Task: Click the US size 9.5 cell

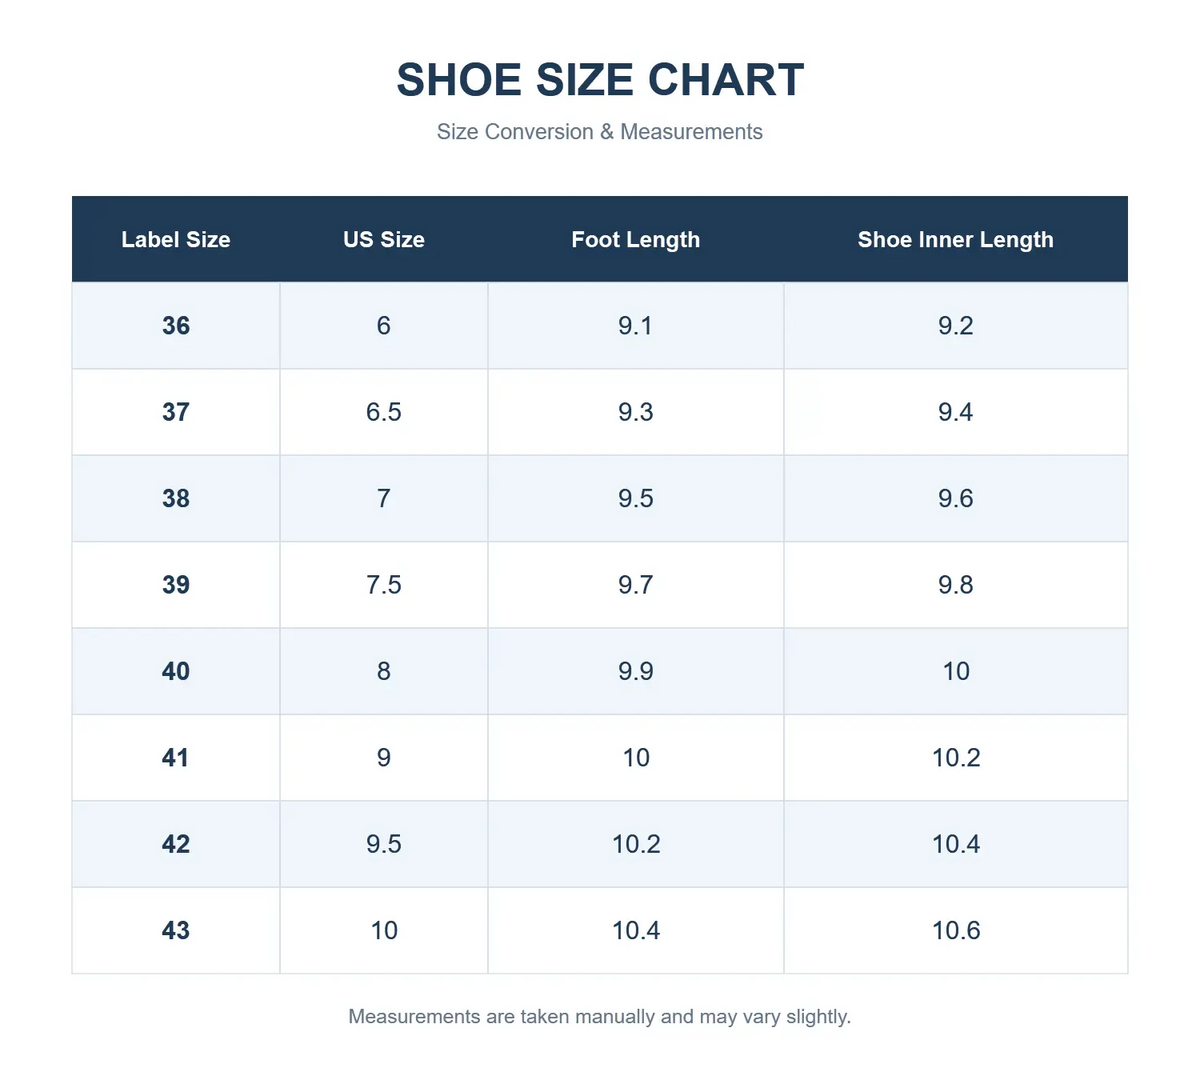Action: [x=384, y=844]
